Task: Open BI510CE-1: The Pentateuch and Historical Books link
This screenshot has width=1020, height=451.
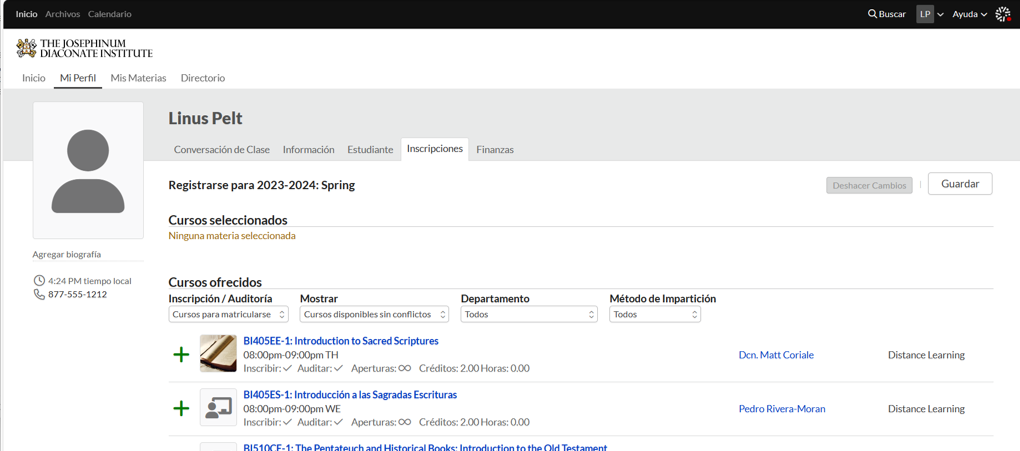Action: pyautogui.click(x=425, y=448)
